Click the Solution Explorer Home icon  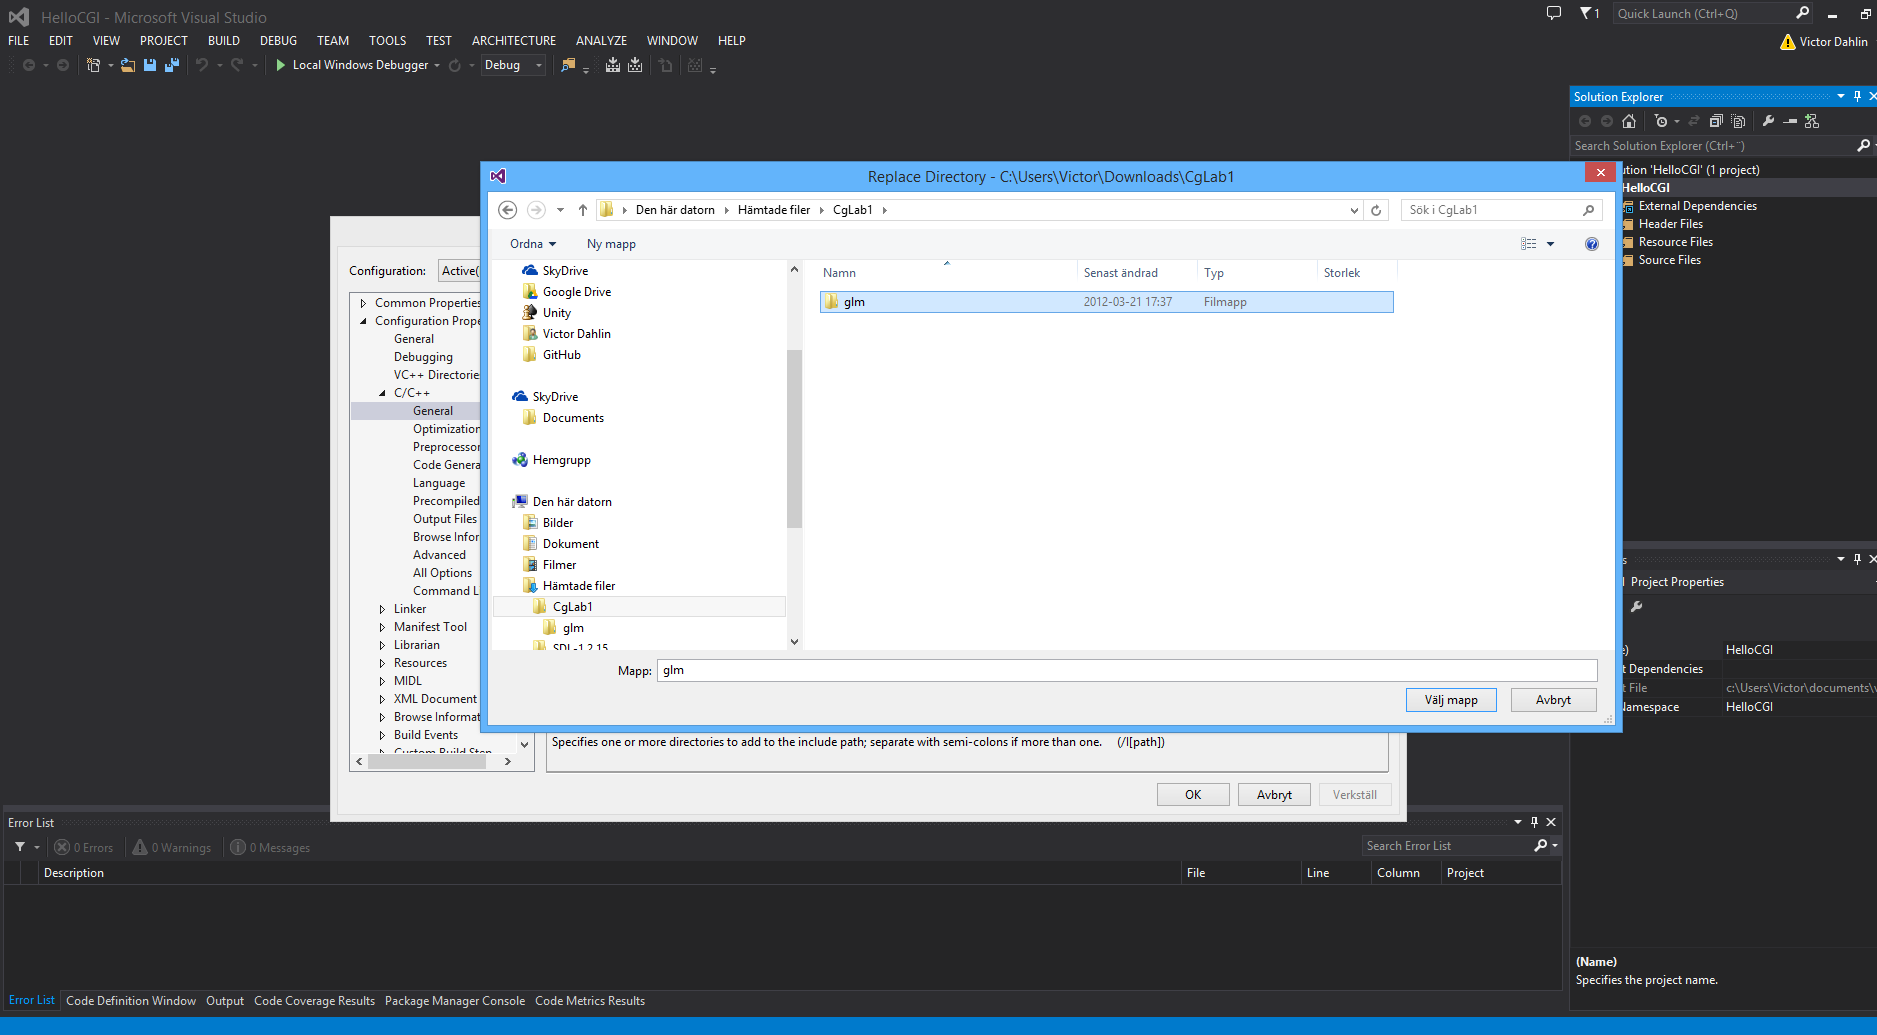point(1629,121)
